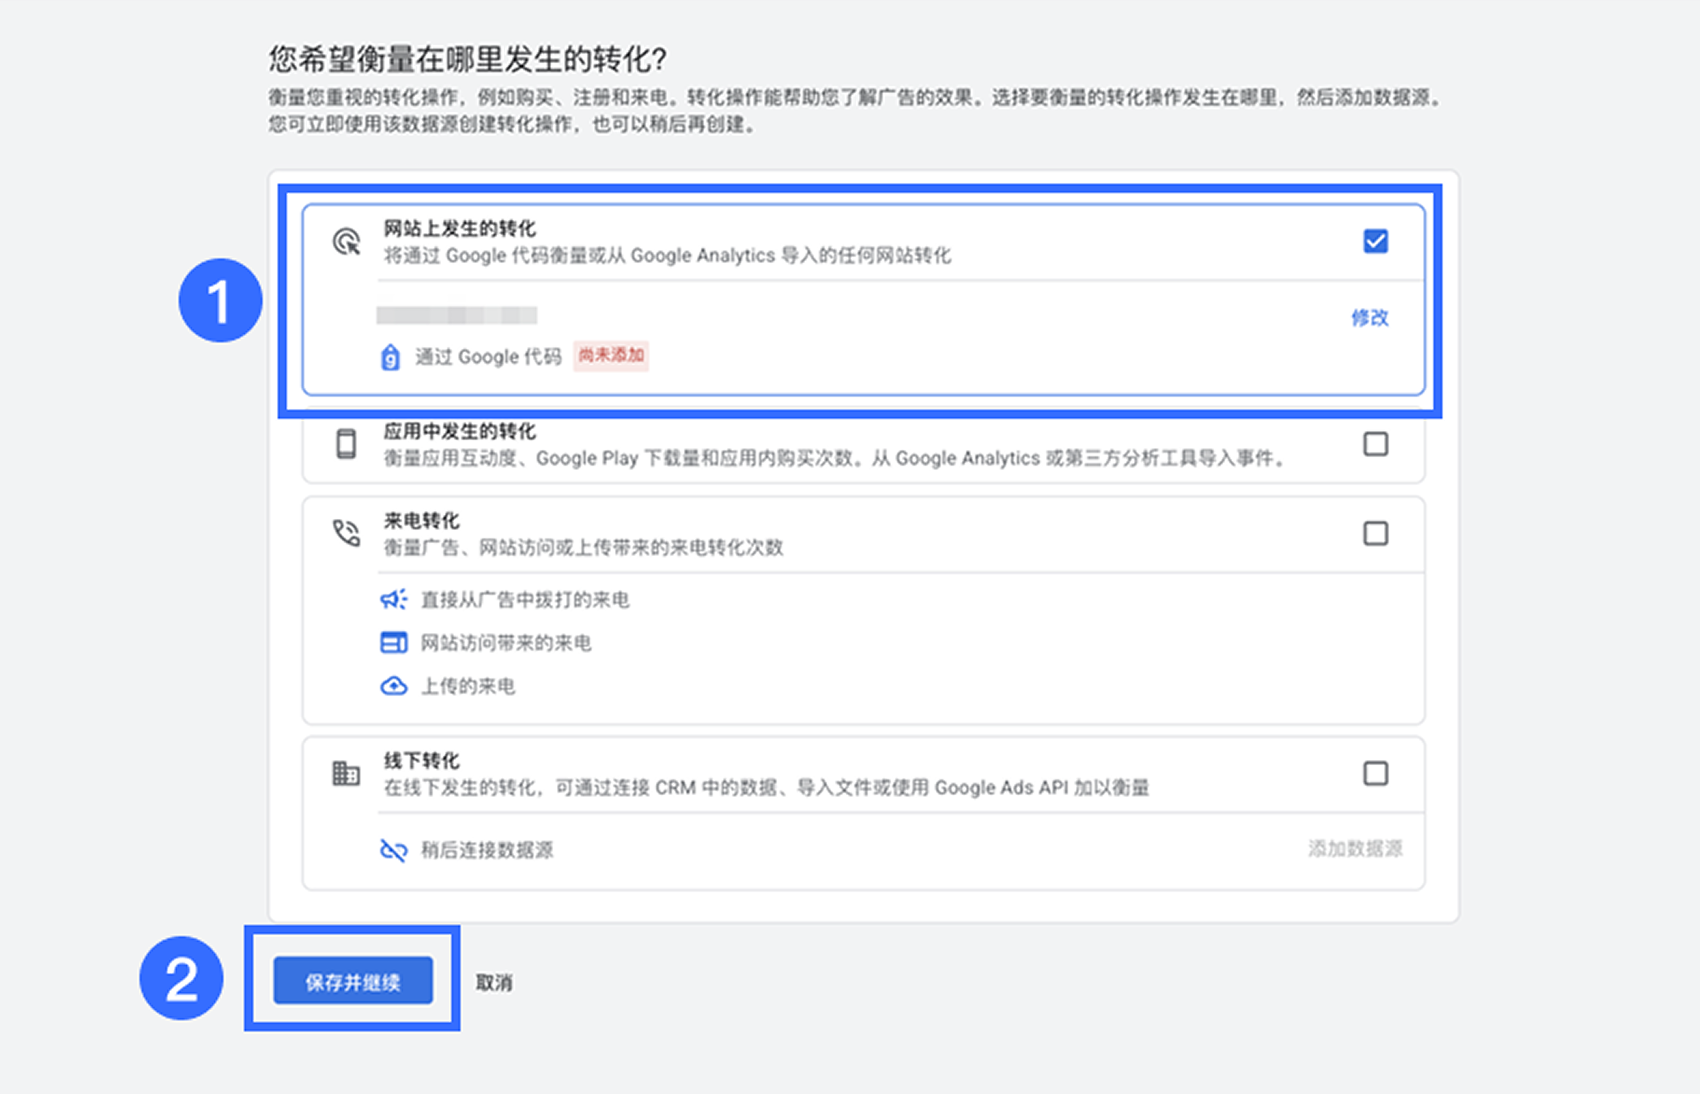Tick the 来电转化 checkbox

(x=1375, y=533)
